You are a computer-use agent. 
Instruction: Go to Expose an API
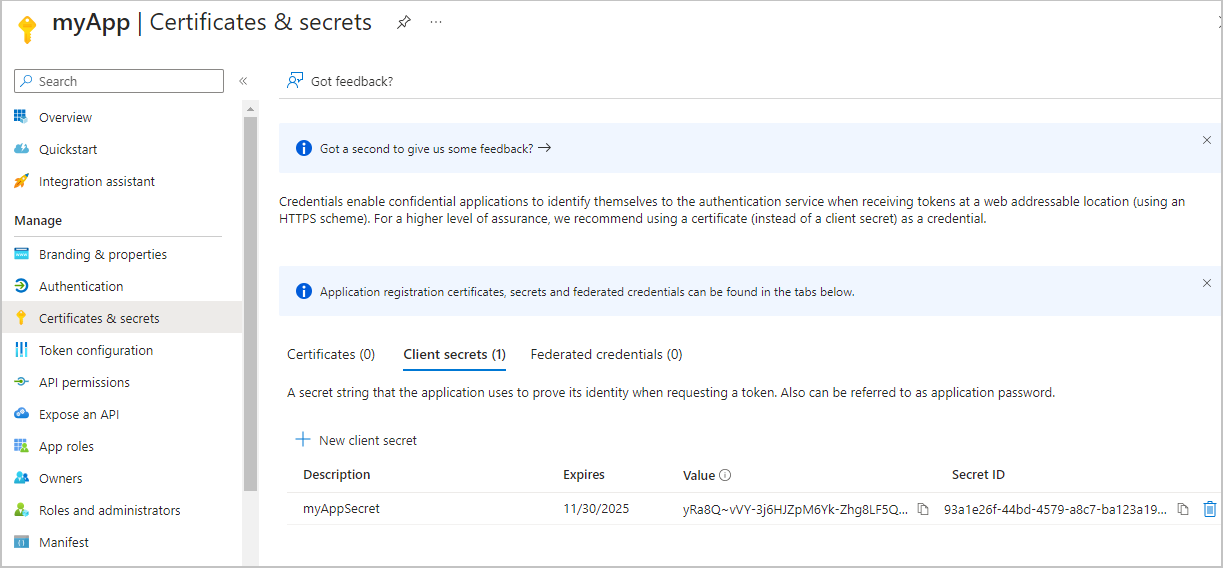[79, 414]
